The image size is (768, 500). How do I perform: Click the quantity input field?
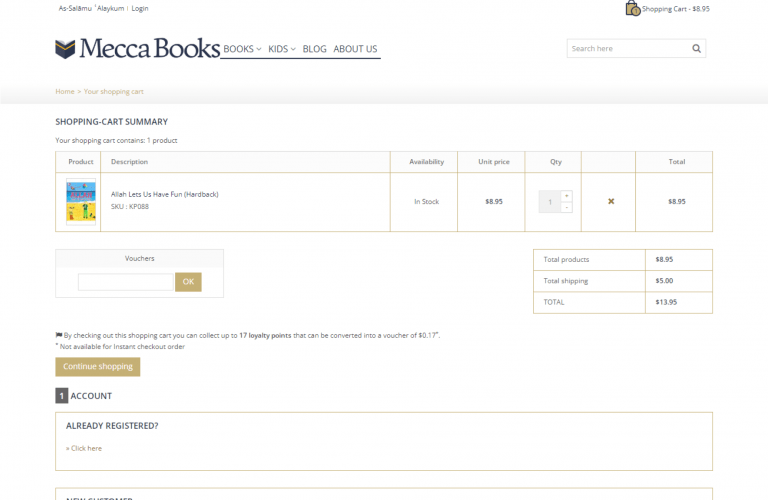(x=550, y=202)
